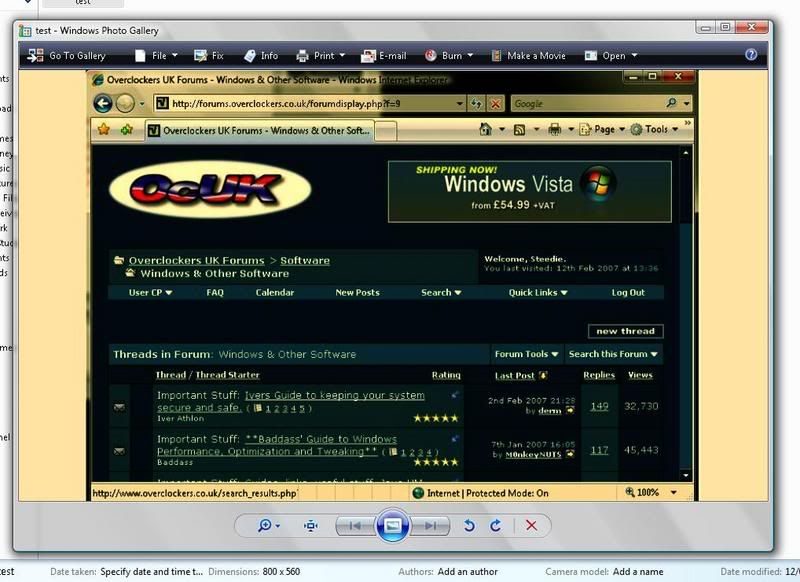Open the Fix pane for this picture
The width and height of the screenshot is (800, 582).
(x=209, y=56)
